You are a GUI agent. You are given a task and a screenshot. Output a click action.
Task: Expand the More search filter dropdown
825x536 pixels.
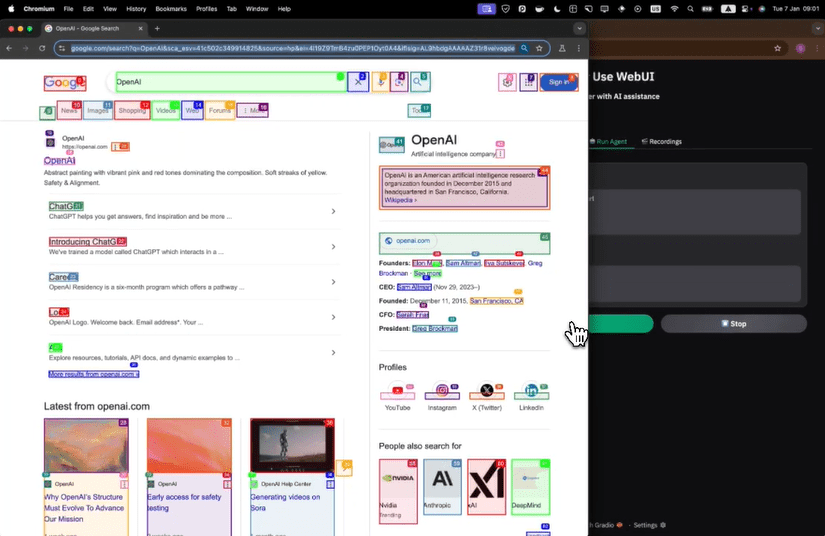253,110
